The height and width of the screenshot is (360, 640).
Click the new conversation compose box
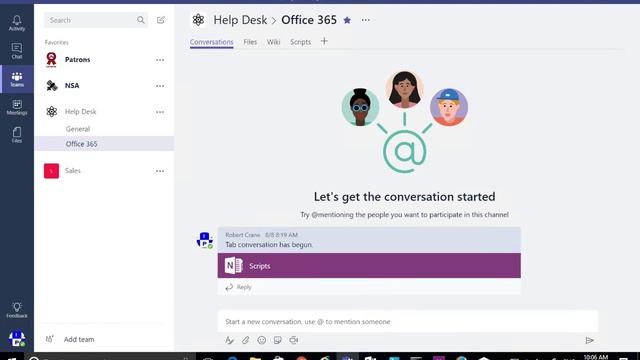coord(408,322)
